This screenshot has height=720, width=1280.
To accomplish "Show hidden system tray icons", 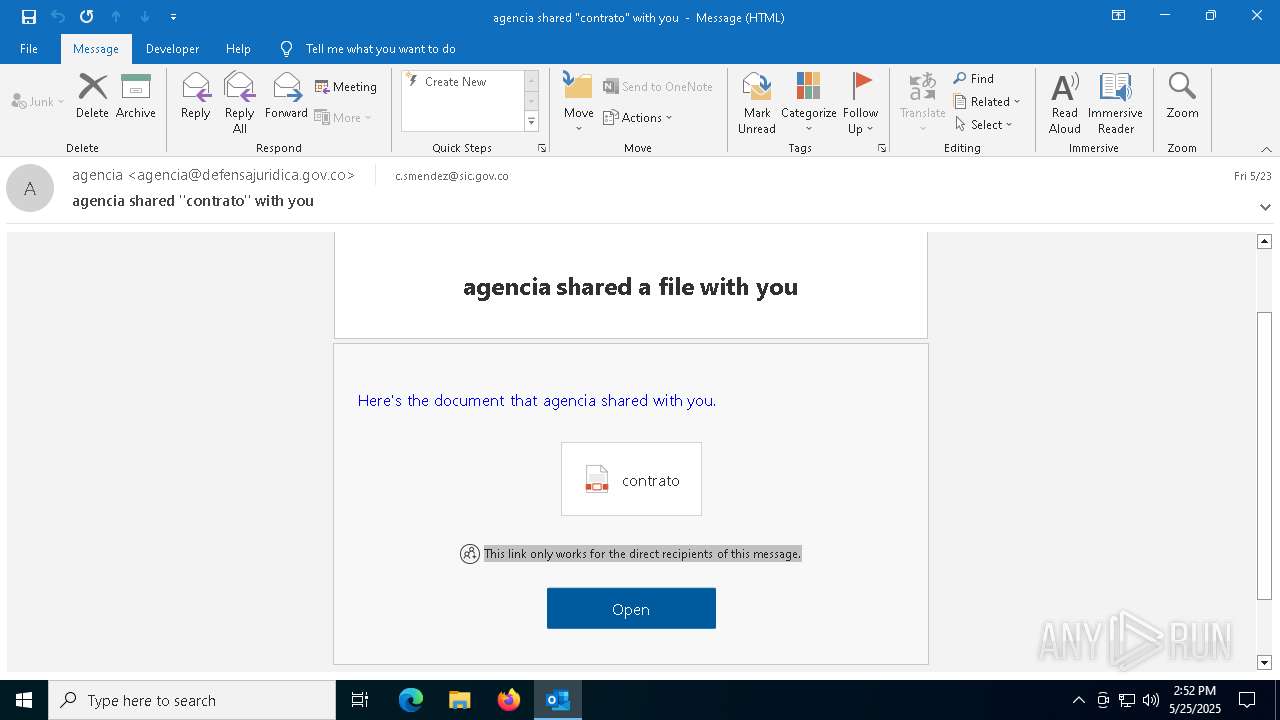I will (x=1078, y=700).
